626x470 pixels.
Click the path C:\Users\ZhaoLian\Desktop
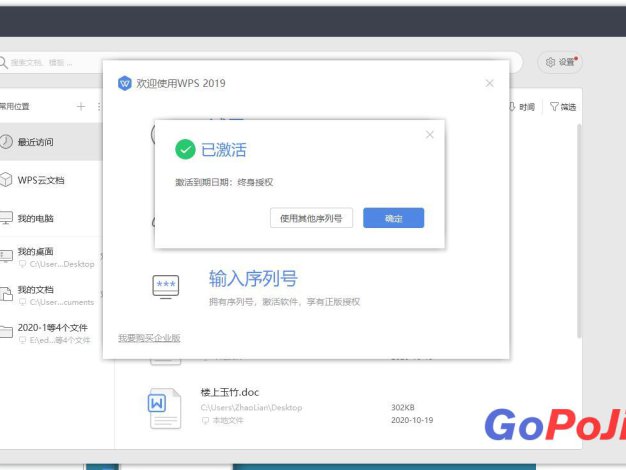click(x=251, y=407)
